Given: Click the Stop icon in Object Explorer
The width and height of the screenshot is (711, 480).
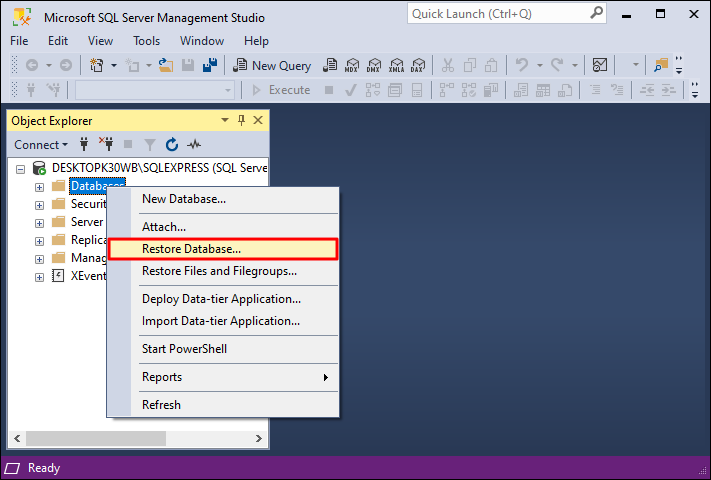Looking at the screenshot, I should (128, 145).
